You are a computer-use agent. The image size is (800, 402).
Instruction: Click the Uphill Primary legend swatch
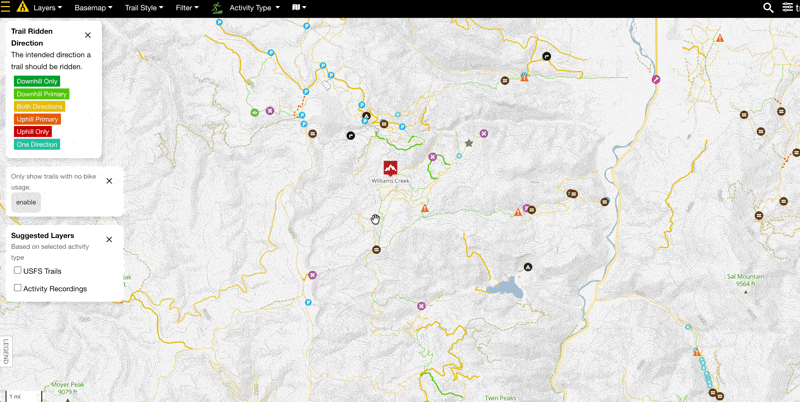37,119
